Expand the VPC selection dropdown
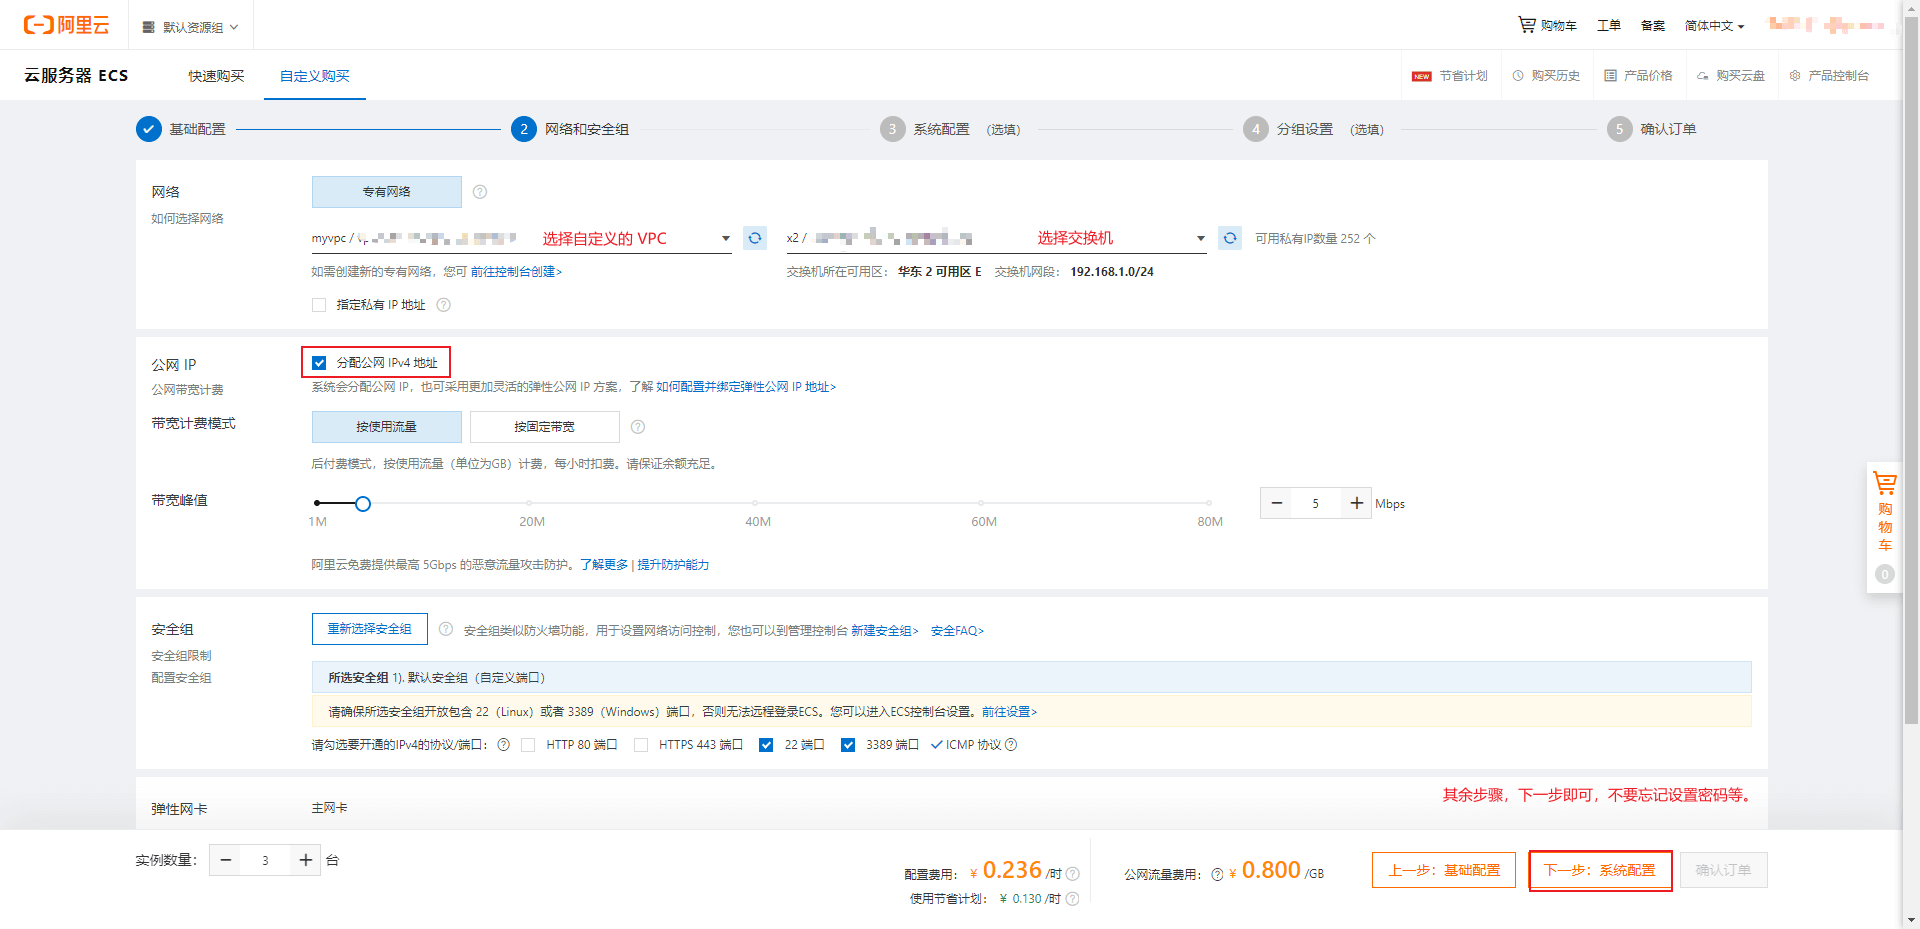1920x929 pixels. click(x=726, y=239)
